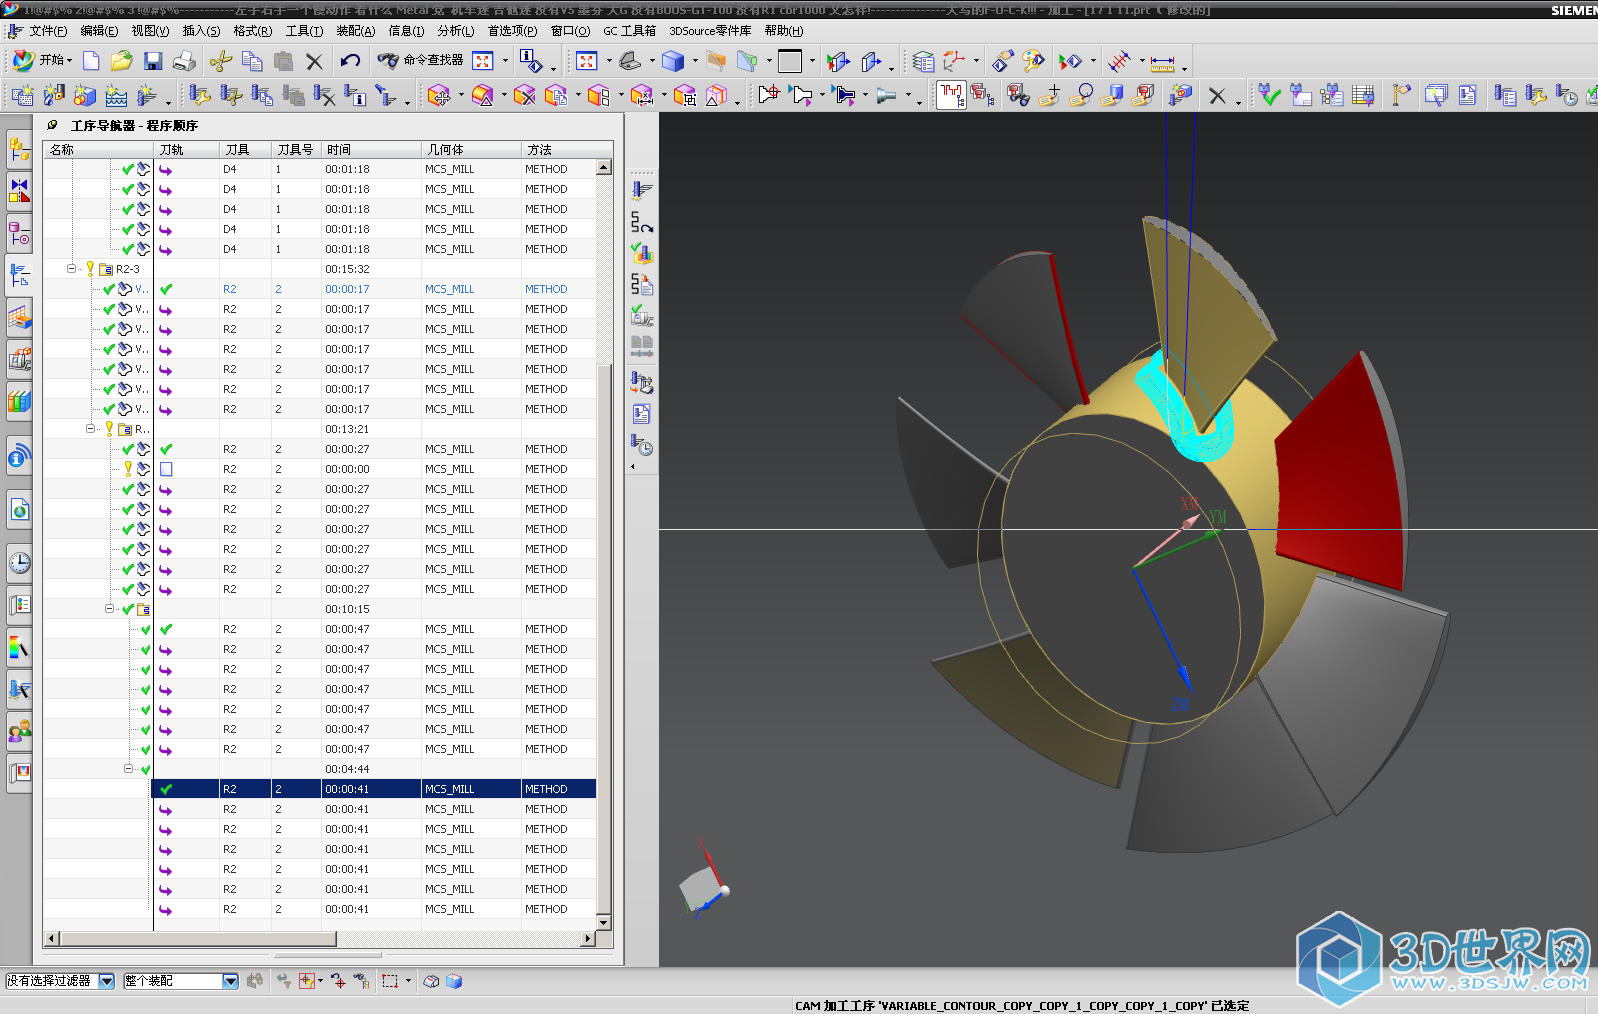Open the History clock sidebar tab
1598x1014 pixels.
[19, 563]
